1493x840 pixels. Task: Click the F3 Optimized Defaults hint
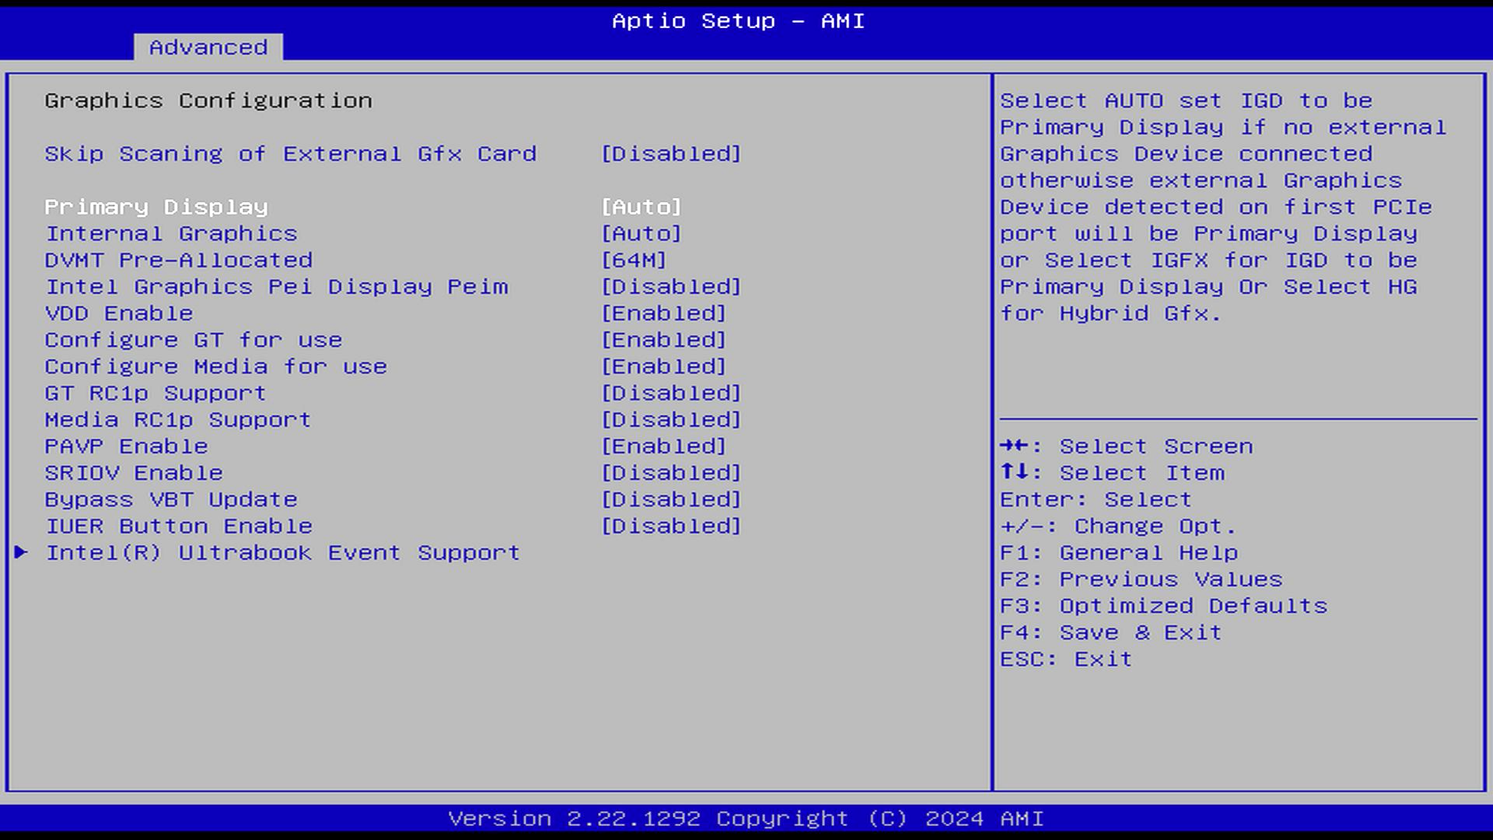pos(1163,605)
